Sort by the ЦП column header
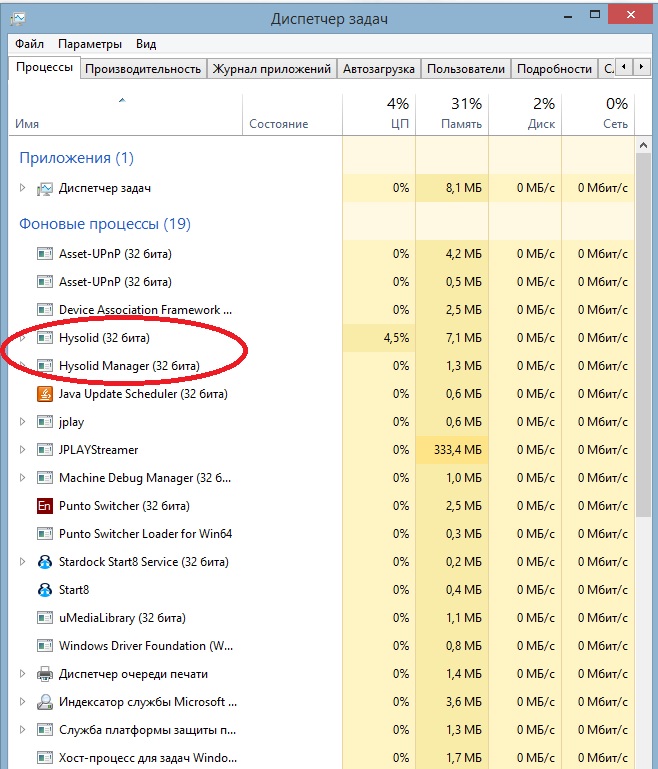 (379, 115)
